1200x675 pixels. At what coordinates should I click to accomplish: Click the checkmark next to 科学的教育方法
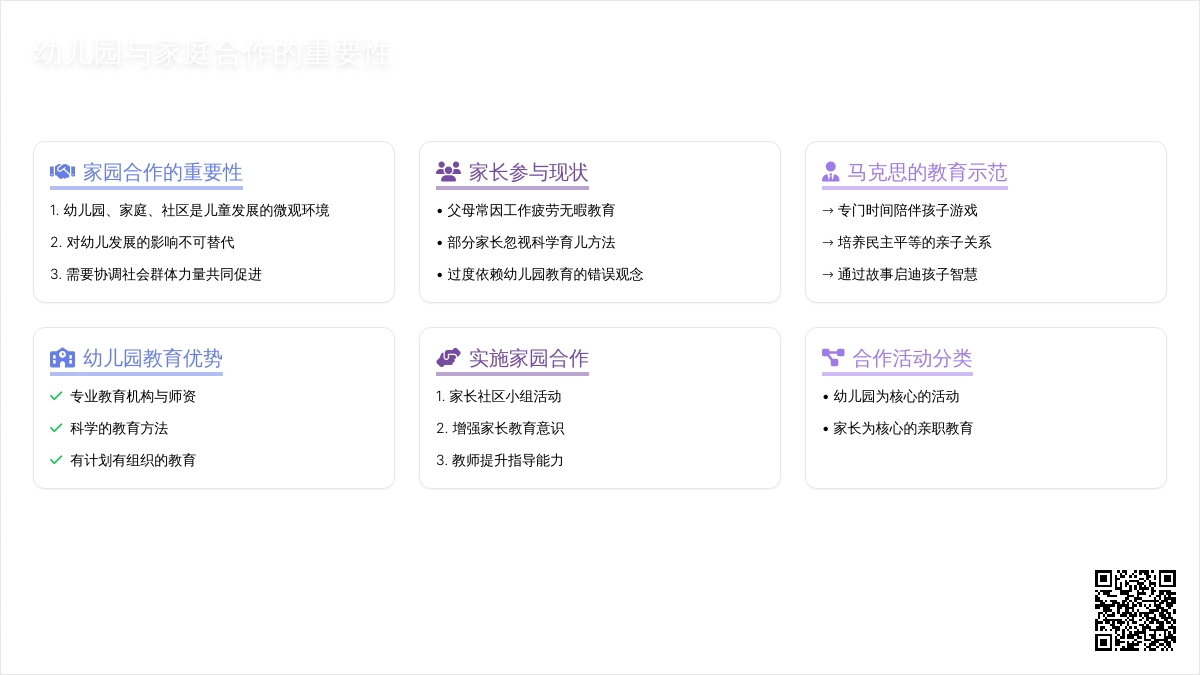pos(57,428)
